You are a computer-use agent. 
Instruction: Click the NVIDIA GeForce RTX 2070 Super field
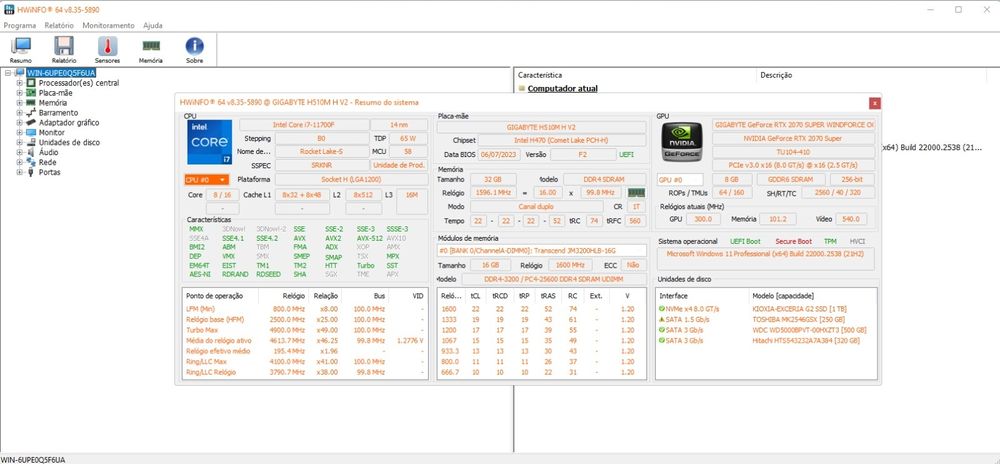click(793, 138)
